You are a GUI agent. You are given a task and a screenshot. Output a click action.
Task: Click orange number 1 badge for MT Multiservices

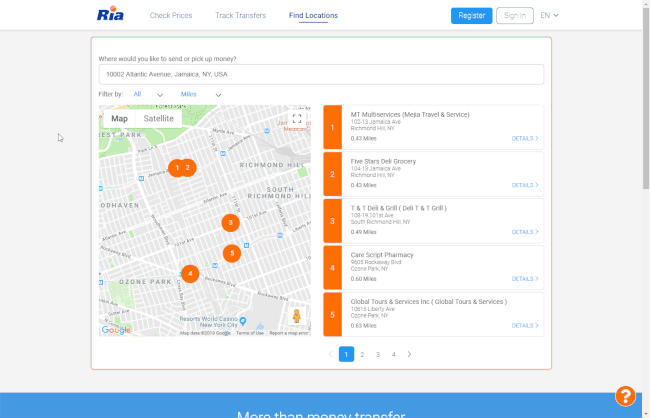pos(332,127)
